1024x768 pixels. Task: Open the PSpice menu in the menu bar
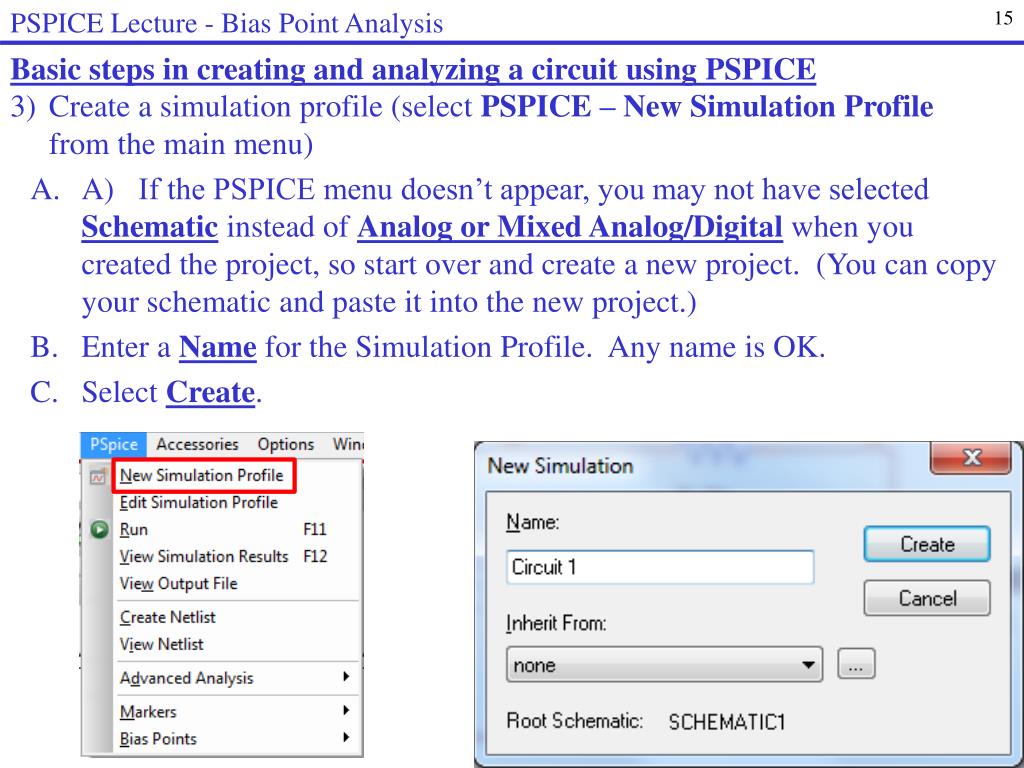point(114,445)
